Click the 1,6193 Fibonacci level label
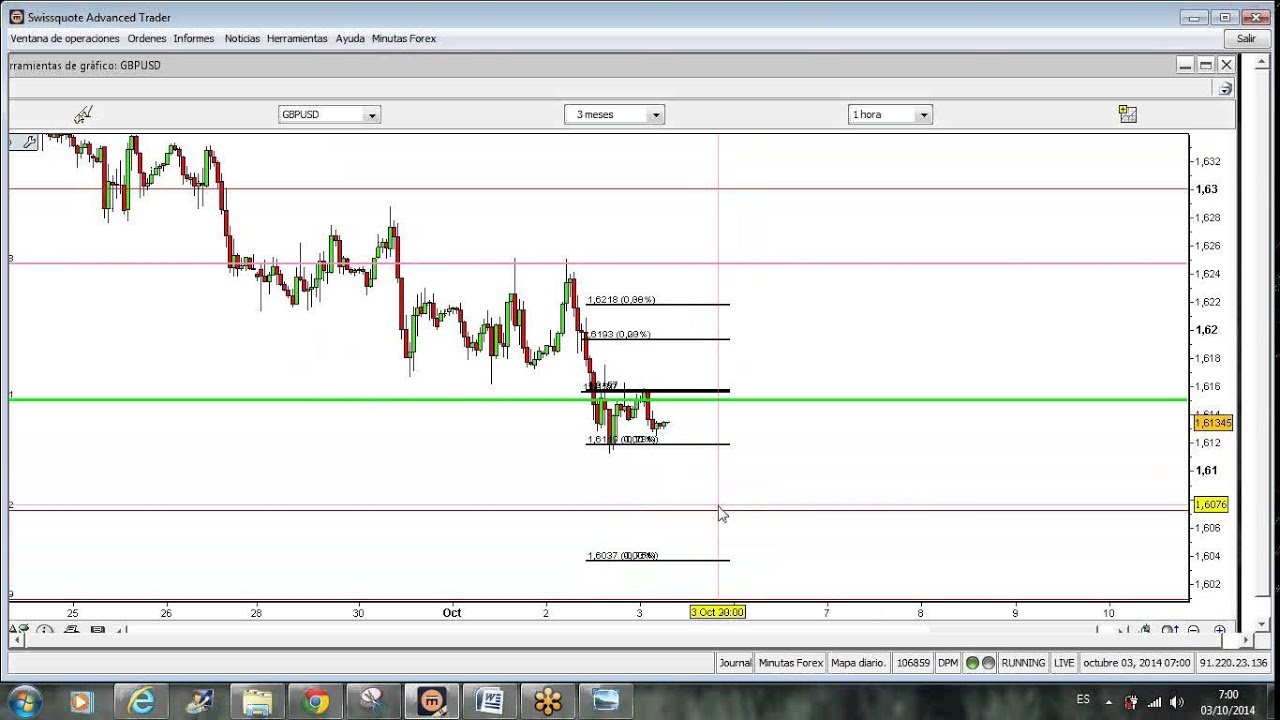Image resolution: width=1280 pixels, height=720 pixels. (x=619, y=334)
